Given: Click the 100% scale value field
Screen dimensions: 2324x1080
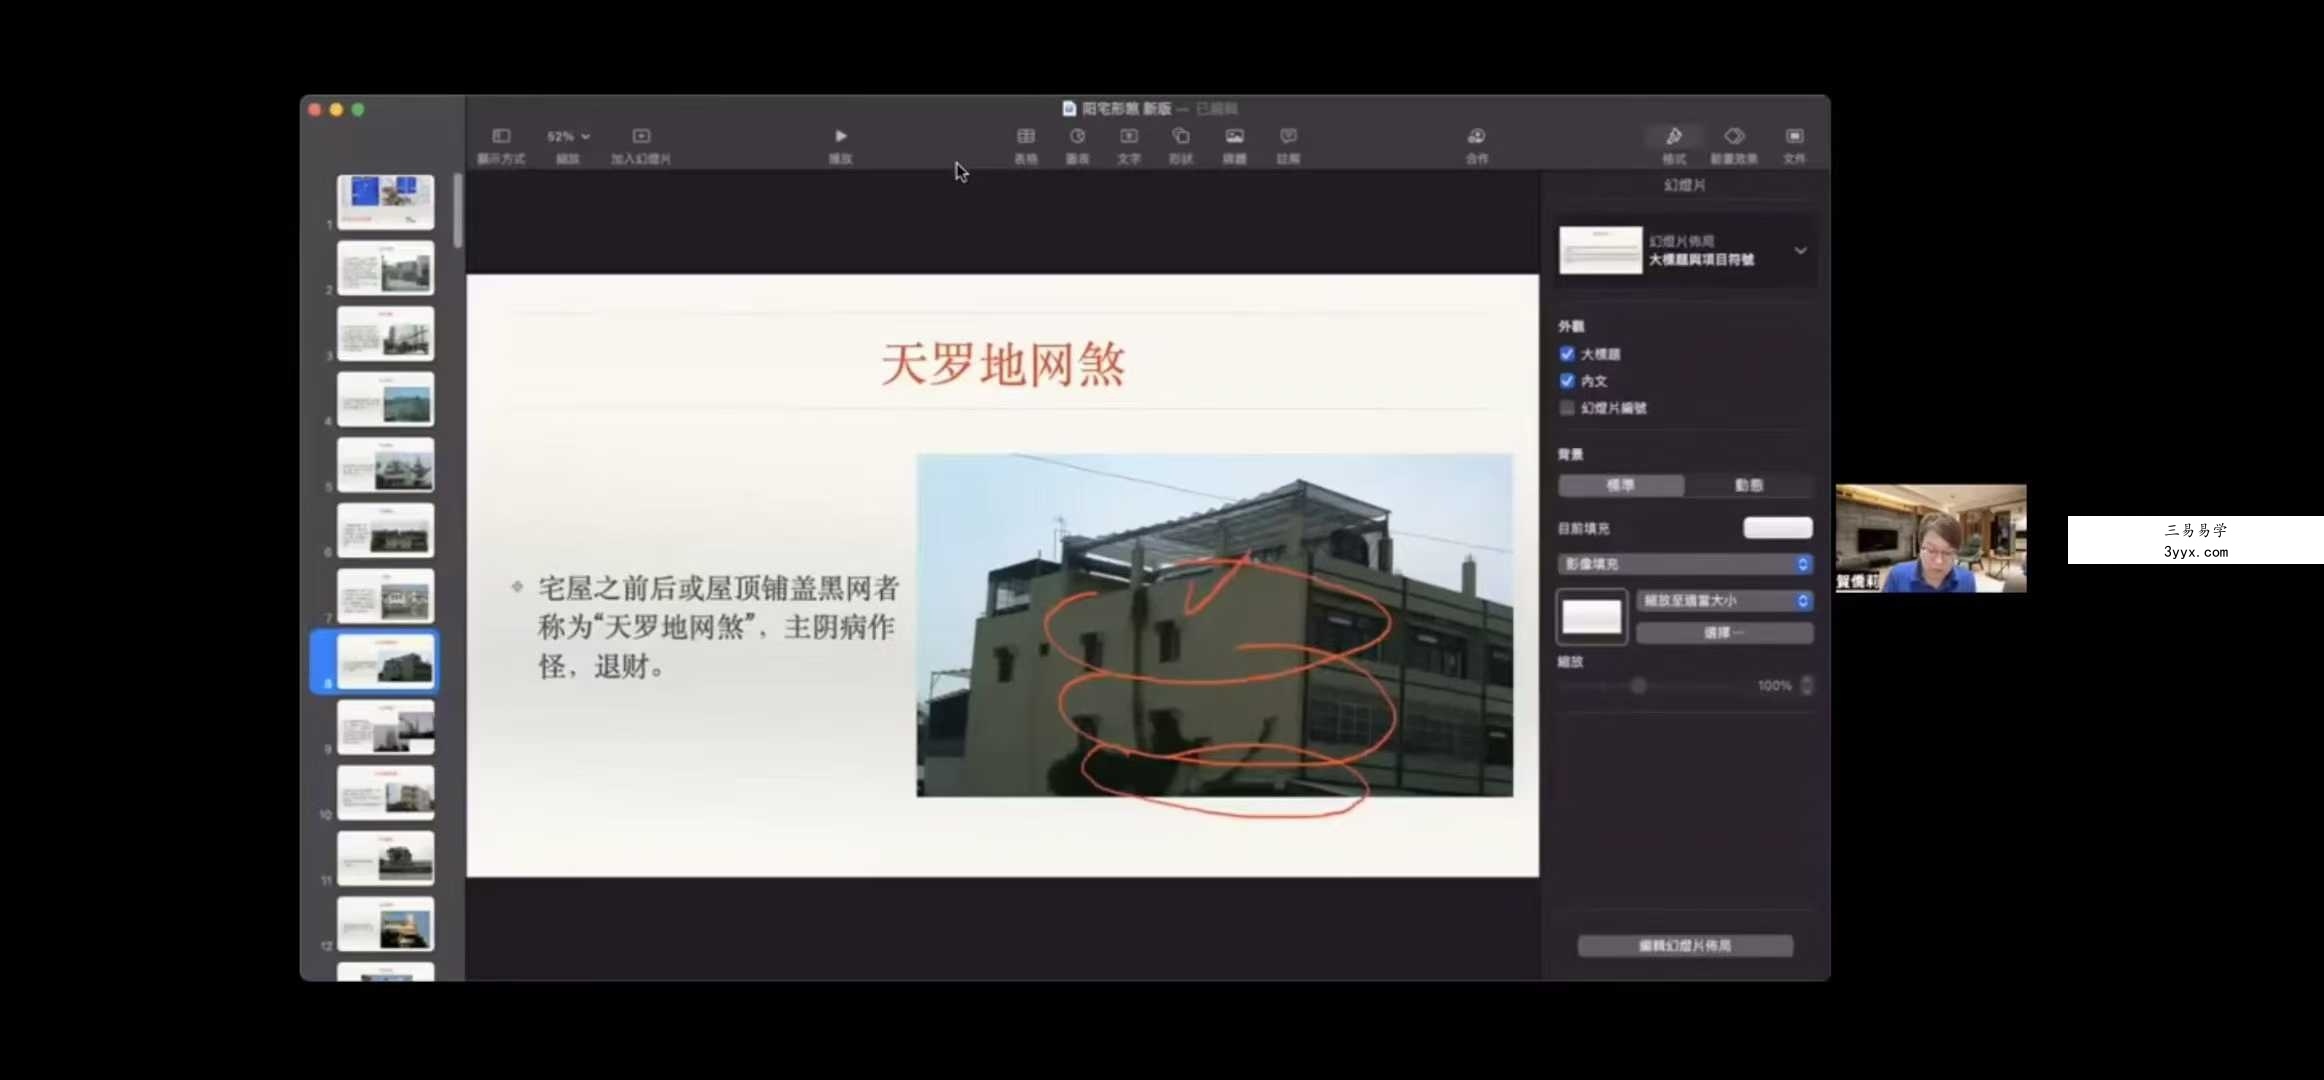Looking at the screenshot, I should coord(1774,686).
